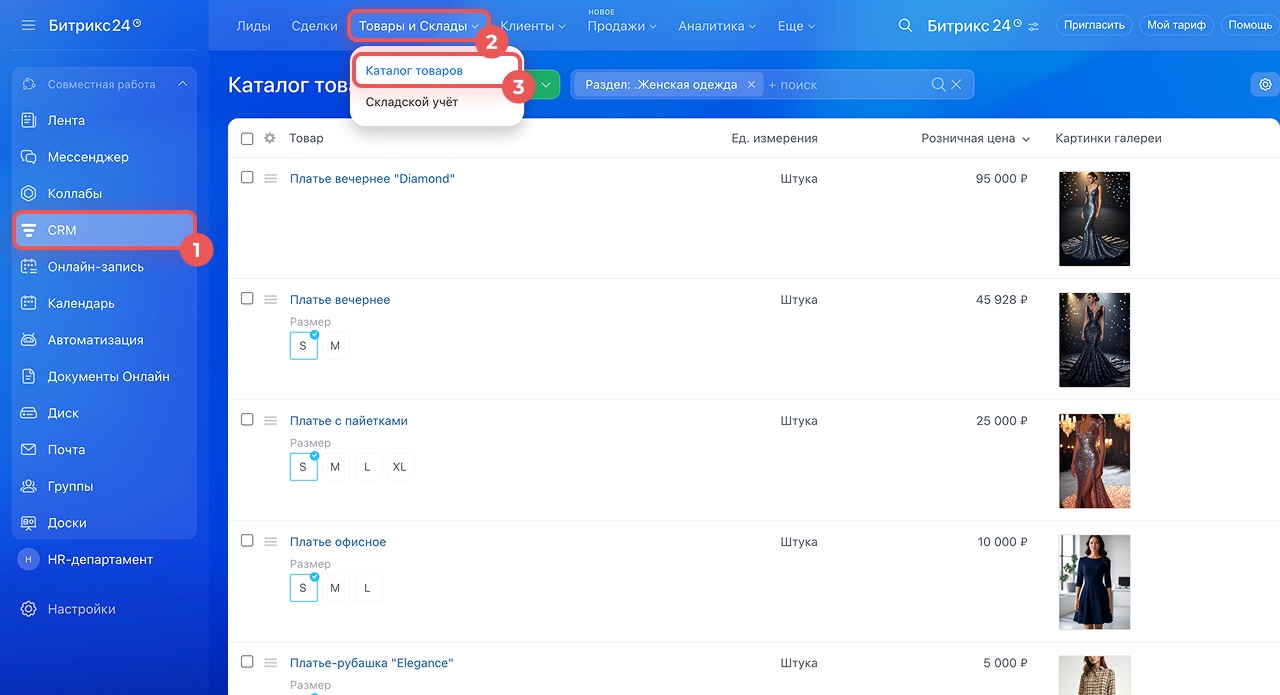Viewport: 1280px width, 695px height.
Task: Open catalog settings gear at top right
Action: [x=1265, y=85]
